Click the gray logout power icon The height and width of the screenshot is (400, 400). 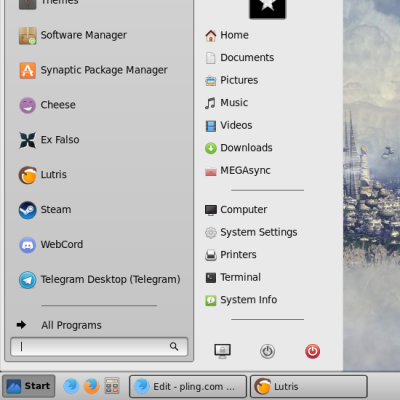[x=267, y=351]
